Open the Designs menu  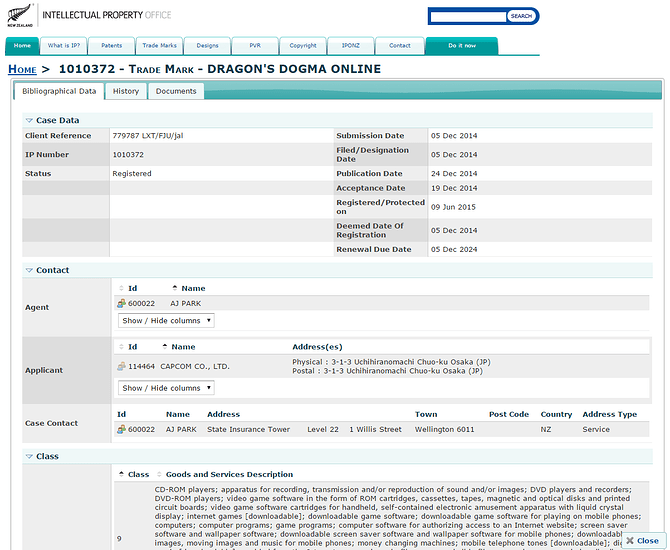207,46
